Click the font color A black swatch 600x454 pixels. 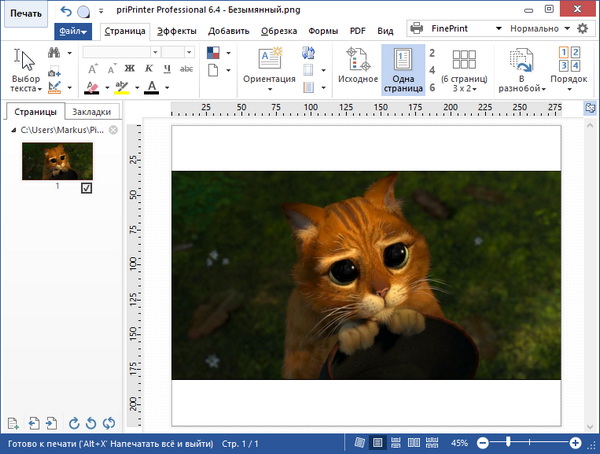[152, 88]
